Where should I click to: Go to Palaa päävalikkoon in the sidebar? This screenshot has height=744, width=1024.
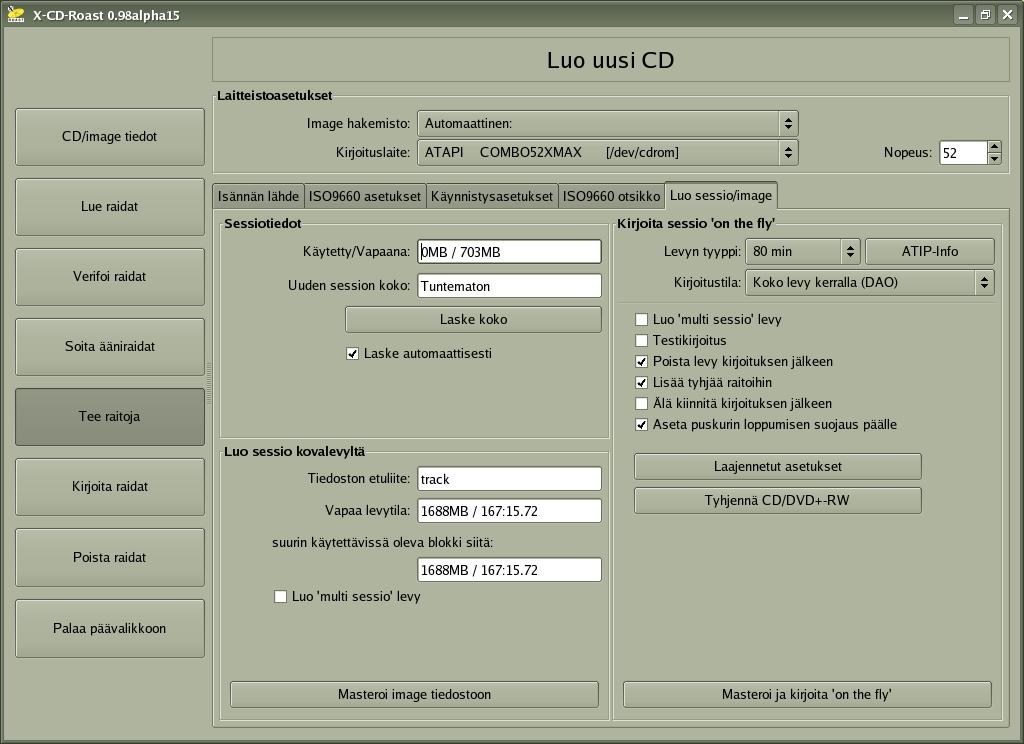[110, 629]
